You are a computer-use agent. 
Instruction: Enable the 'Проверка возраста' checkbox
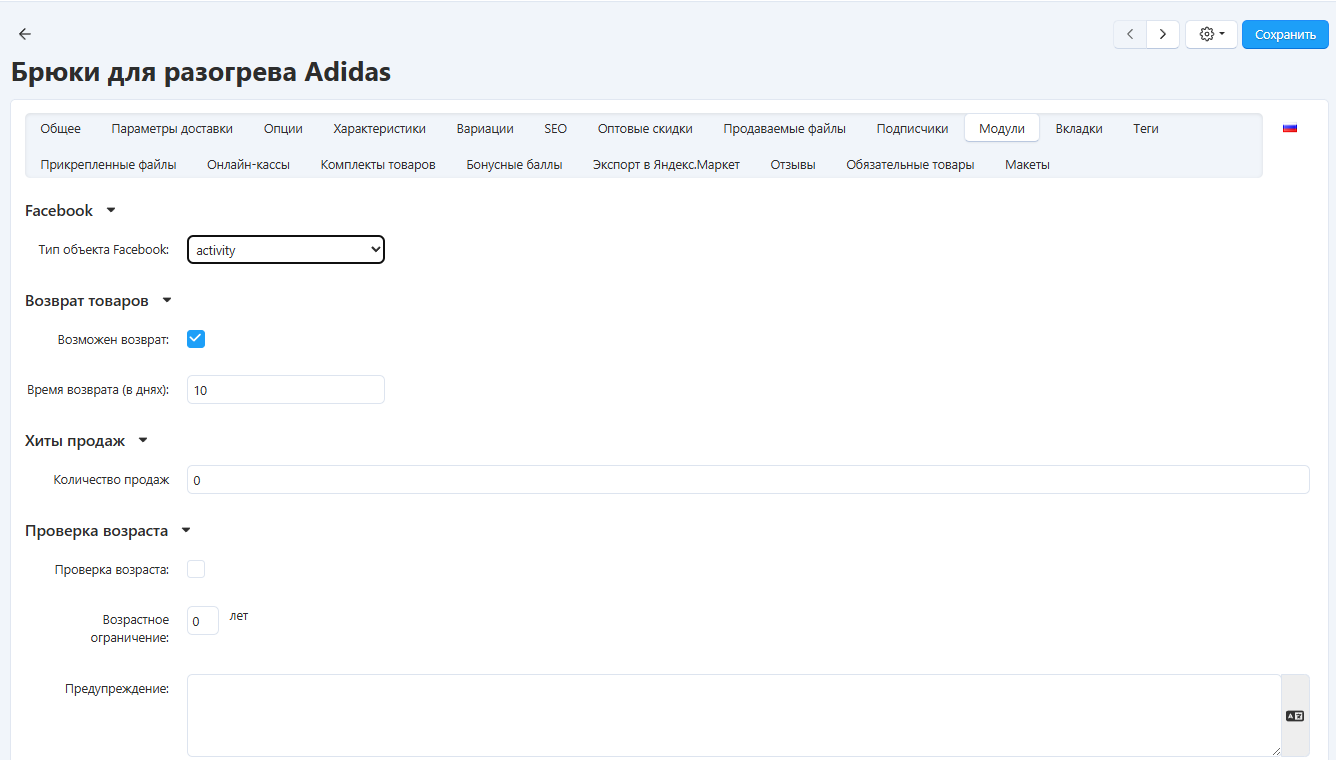196,569
